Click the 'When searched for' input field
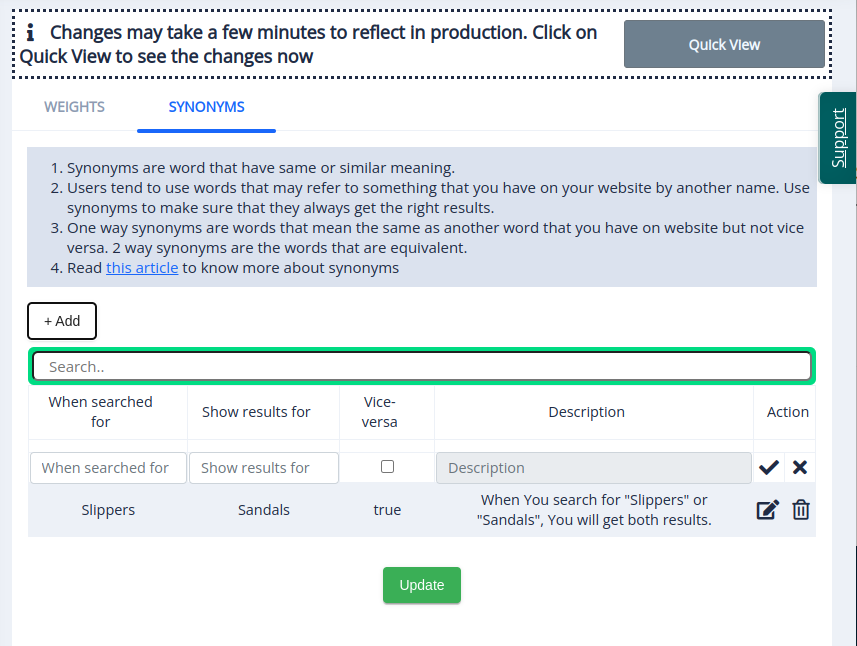857x646 pixels. [108, 468]
